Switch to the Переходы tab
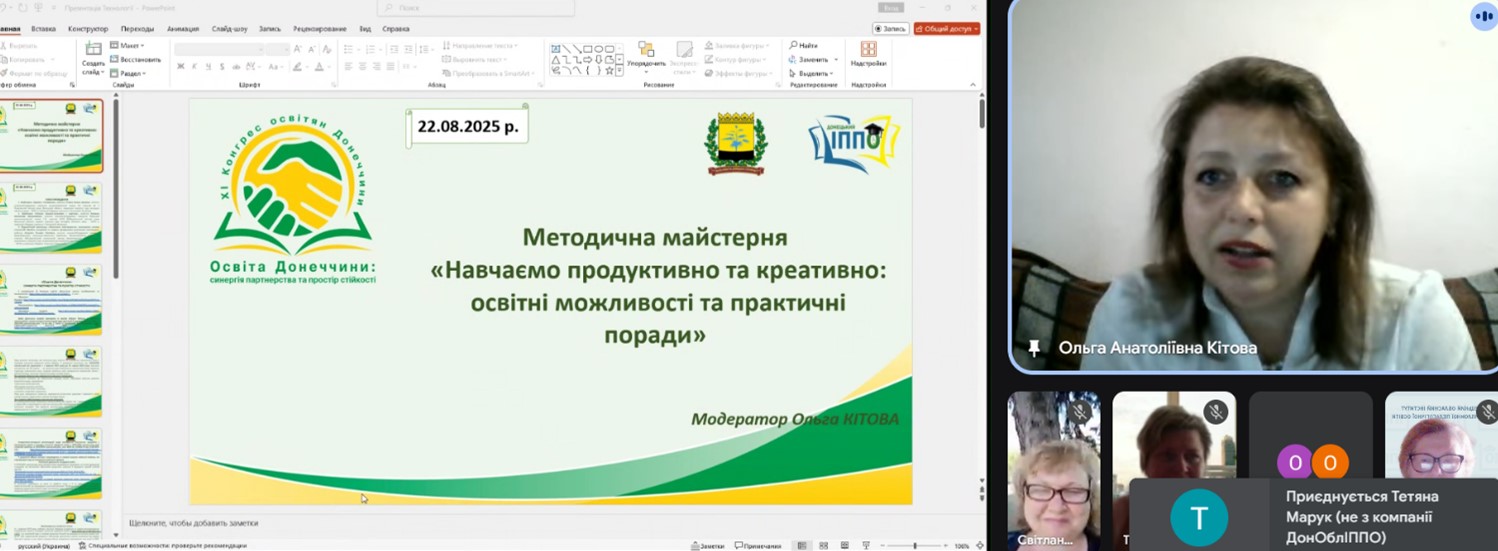Image resolution: width=1498 pixels, height=551 pixels. tap(137, 29)
